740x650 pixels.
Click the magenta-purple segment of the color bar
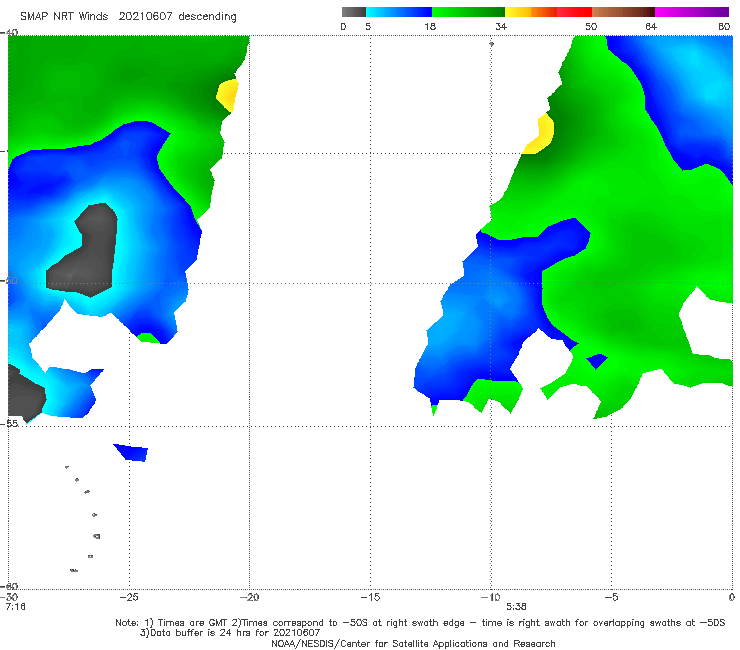coord(692,12)
